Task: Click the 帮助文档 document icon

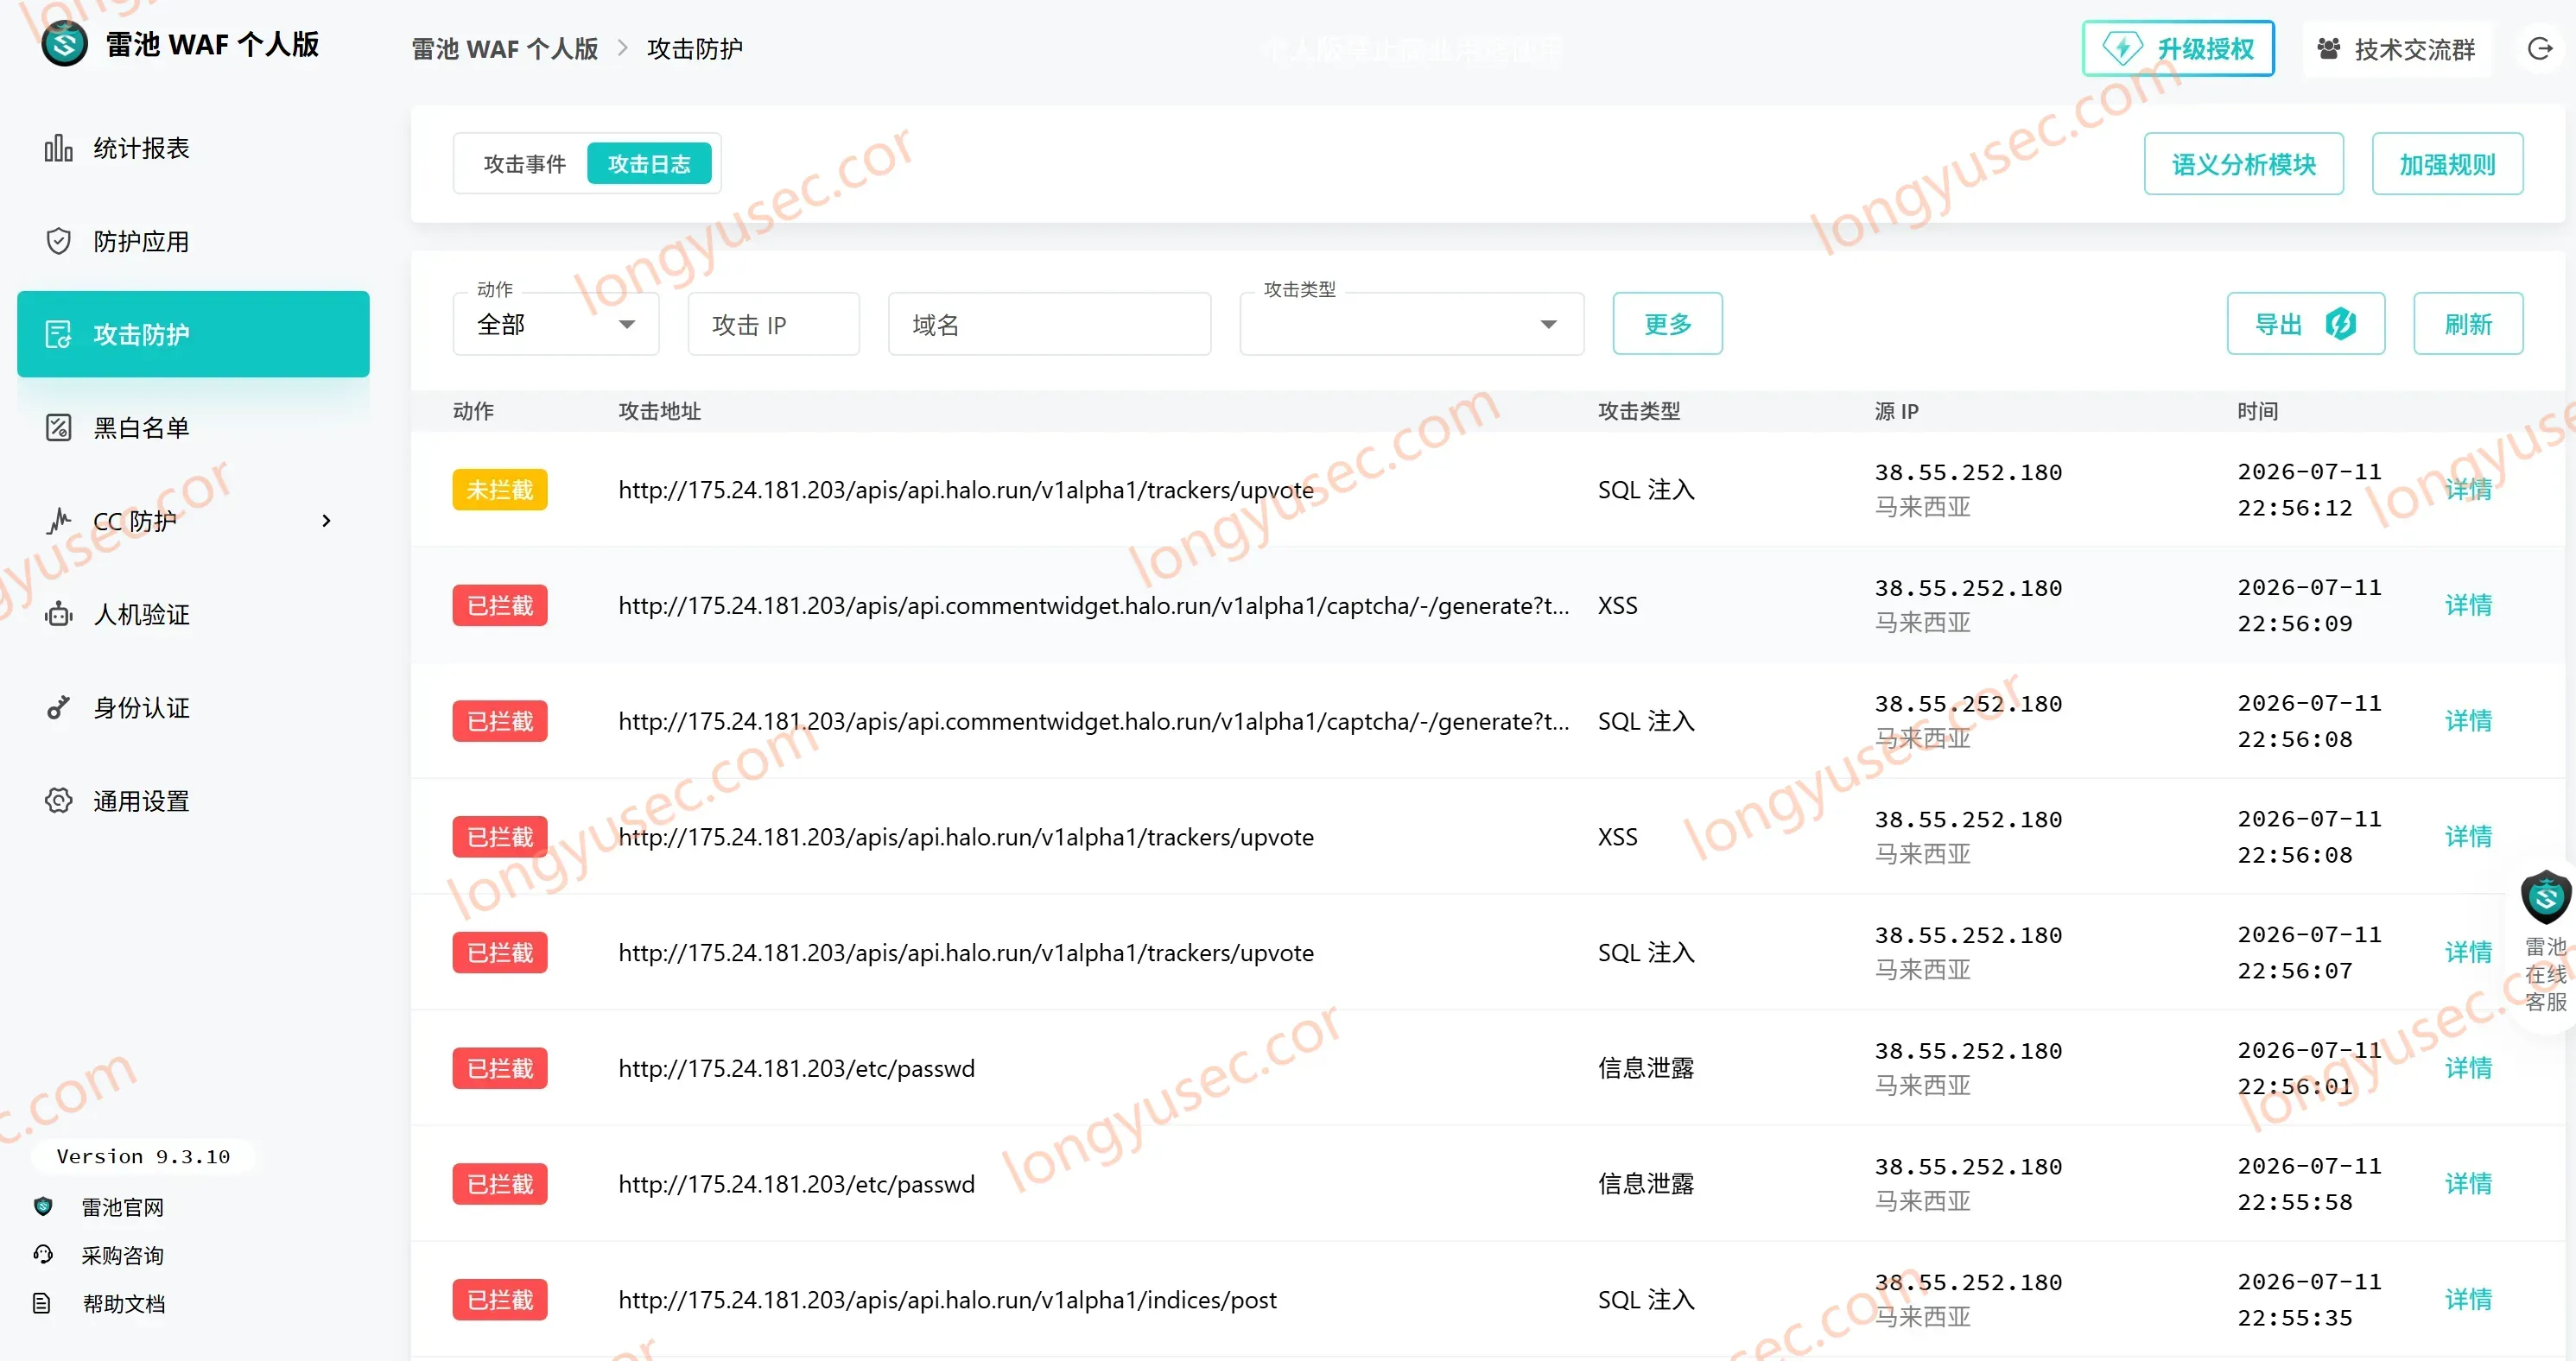Action: coord(42,1302)
